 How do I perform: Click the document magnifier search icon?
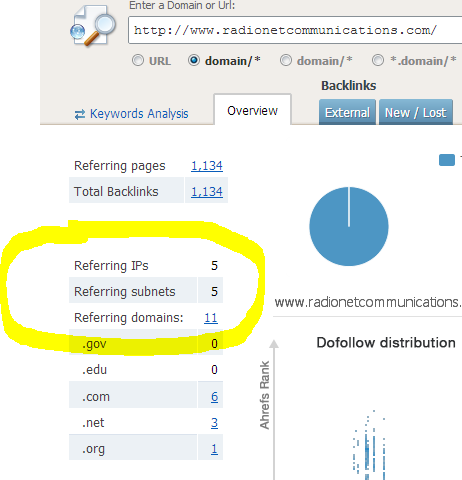pos(93,25)
